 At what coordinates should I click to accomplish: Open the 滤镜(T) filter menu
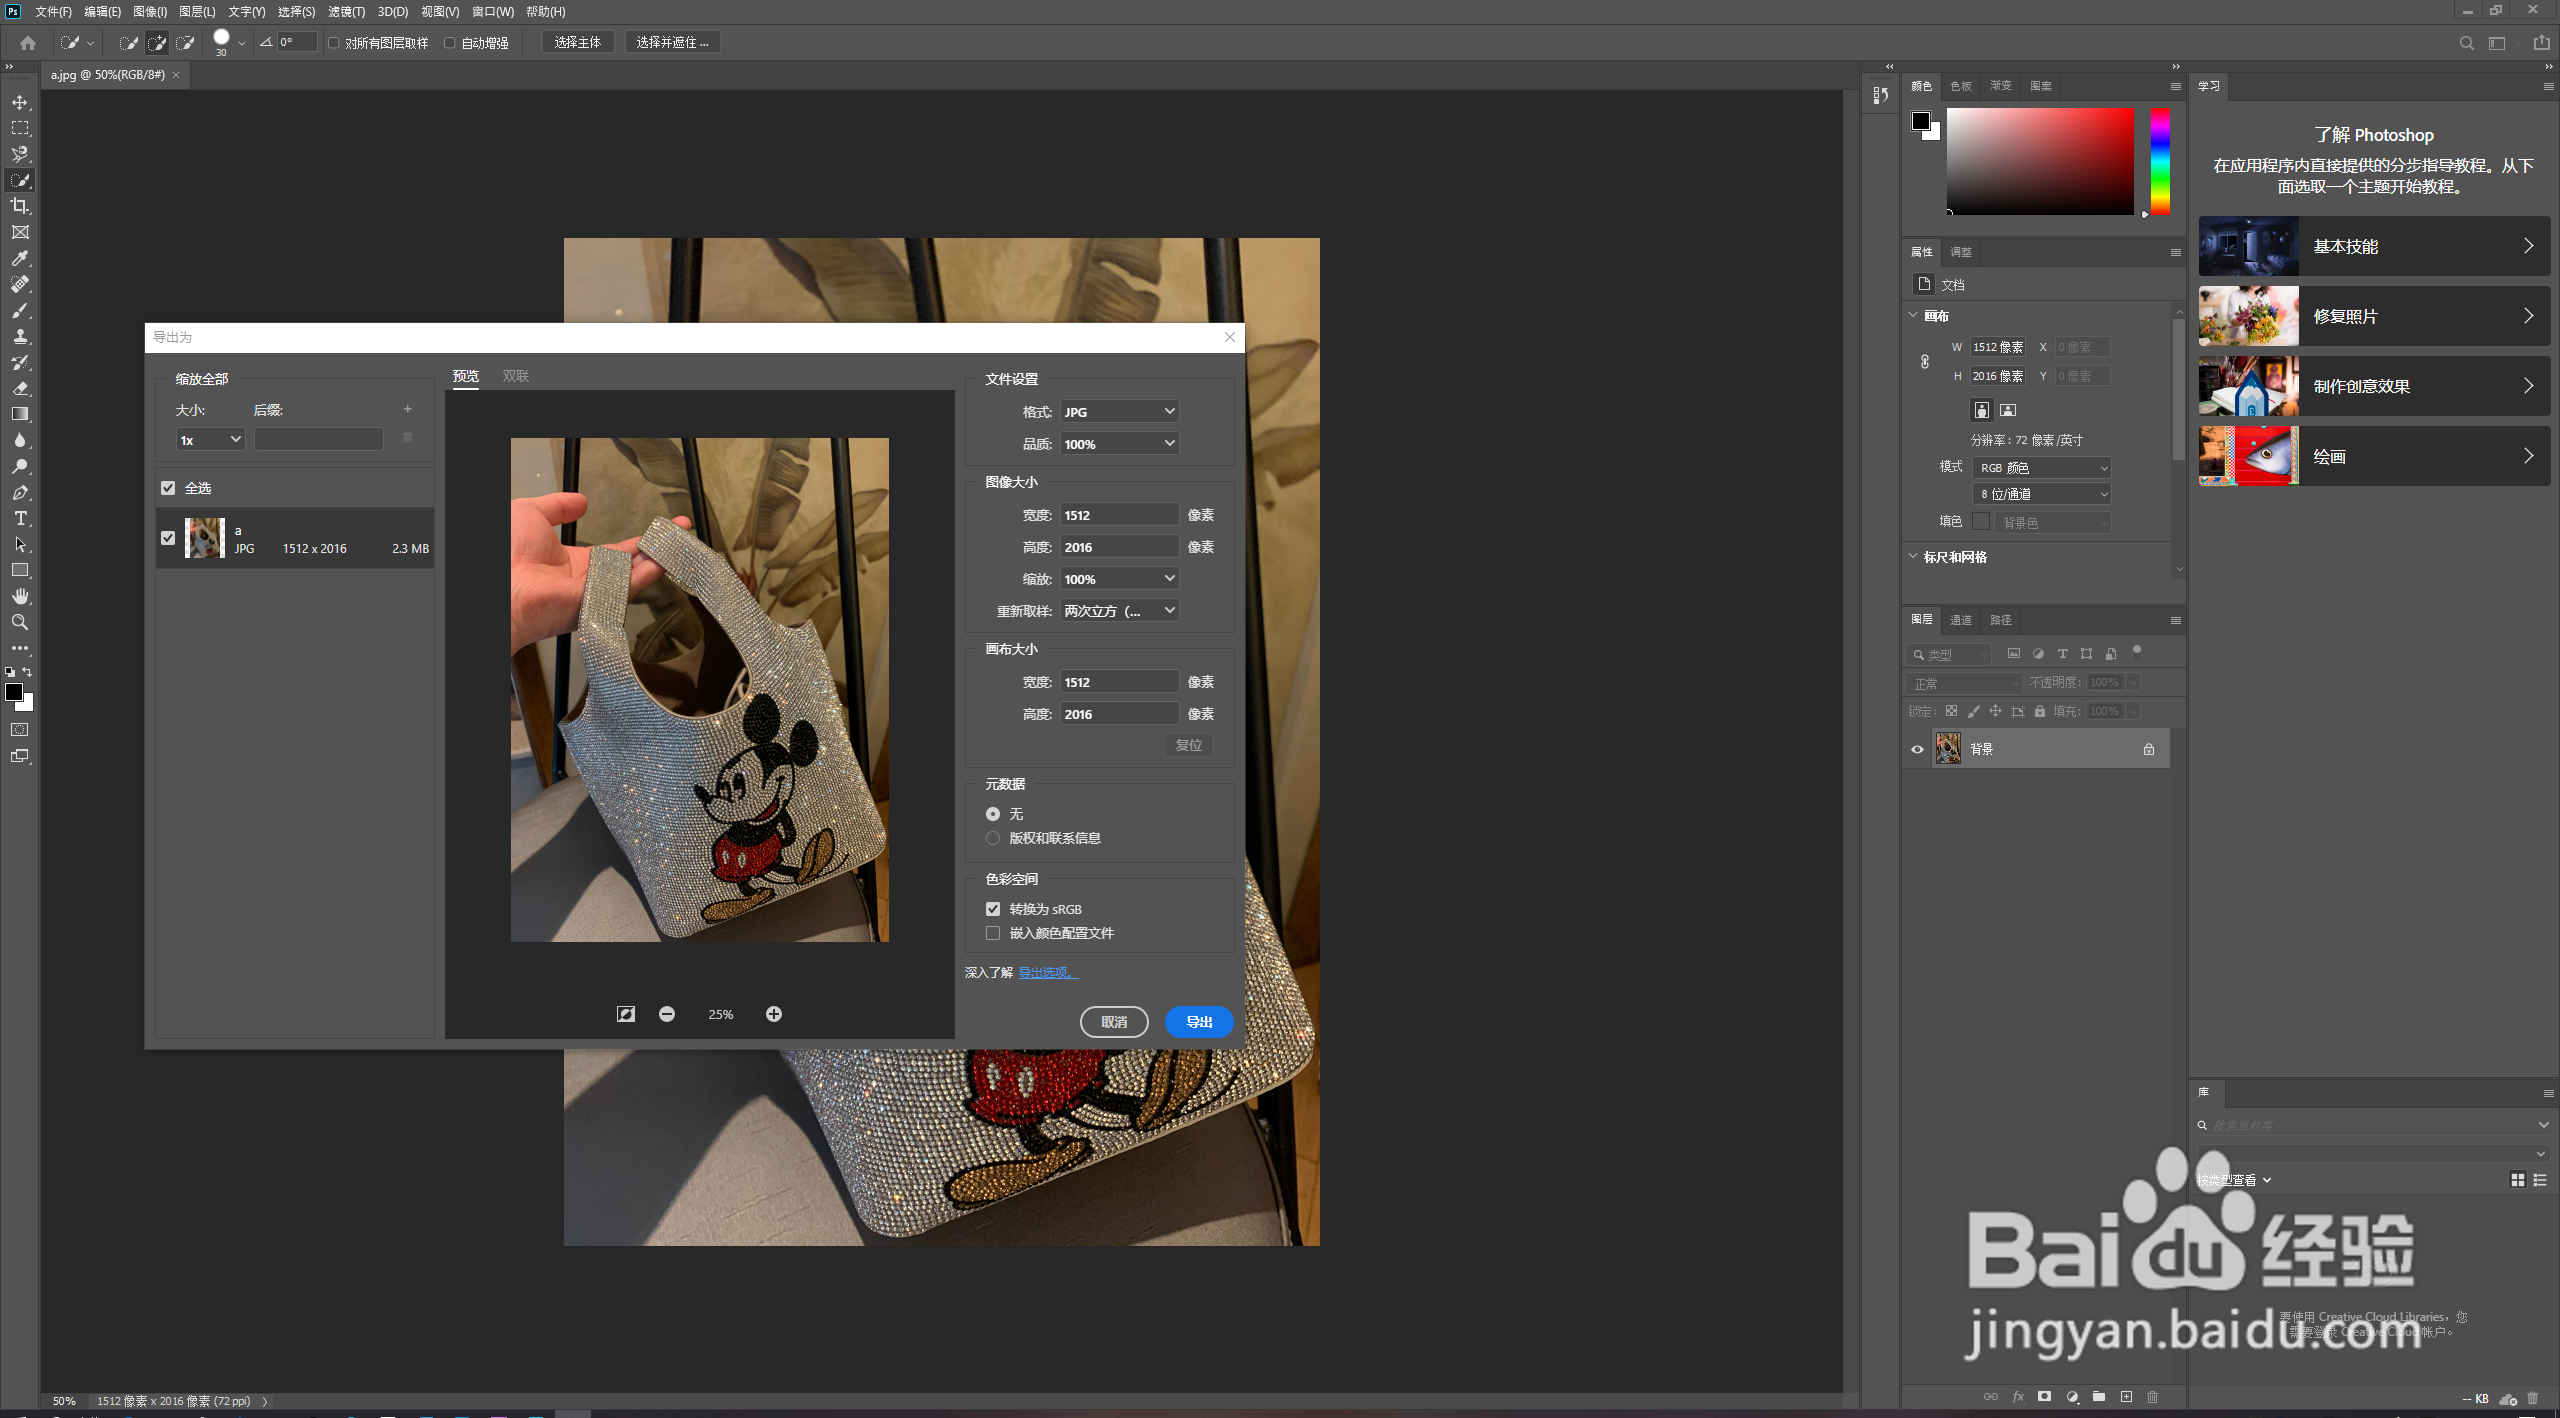(346, 12)
